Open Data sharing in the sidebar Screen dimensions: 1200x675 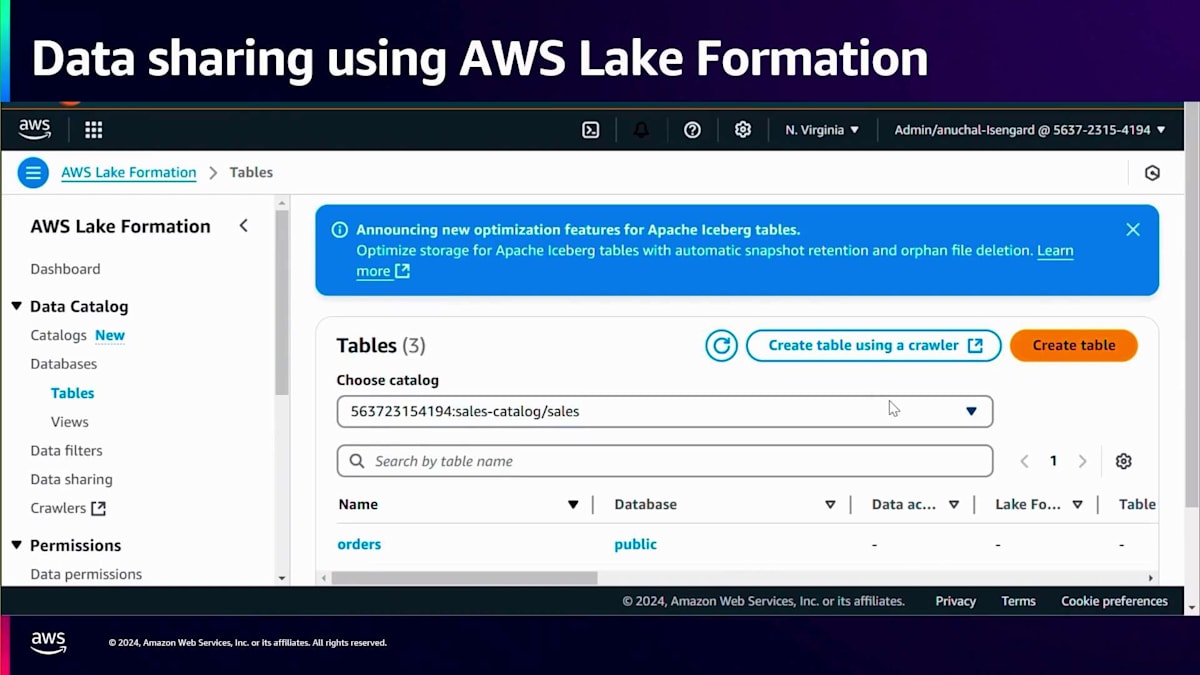point(71,480)
